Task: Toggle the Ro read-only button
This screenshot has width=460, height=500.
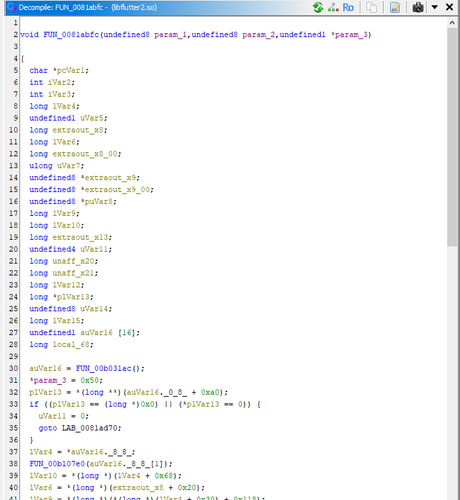Action: pos(348,7)
